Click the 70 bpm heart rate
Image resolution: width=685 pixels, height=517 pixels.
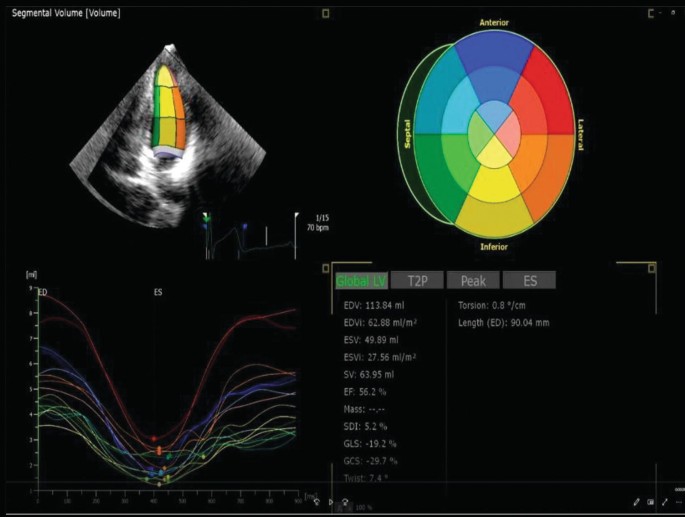tap(318, 228)
